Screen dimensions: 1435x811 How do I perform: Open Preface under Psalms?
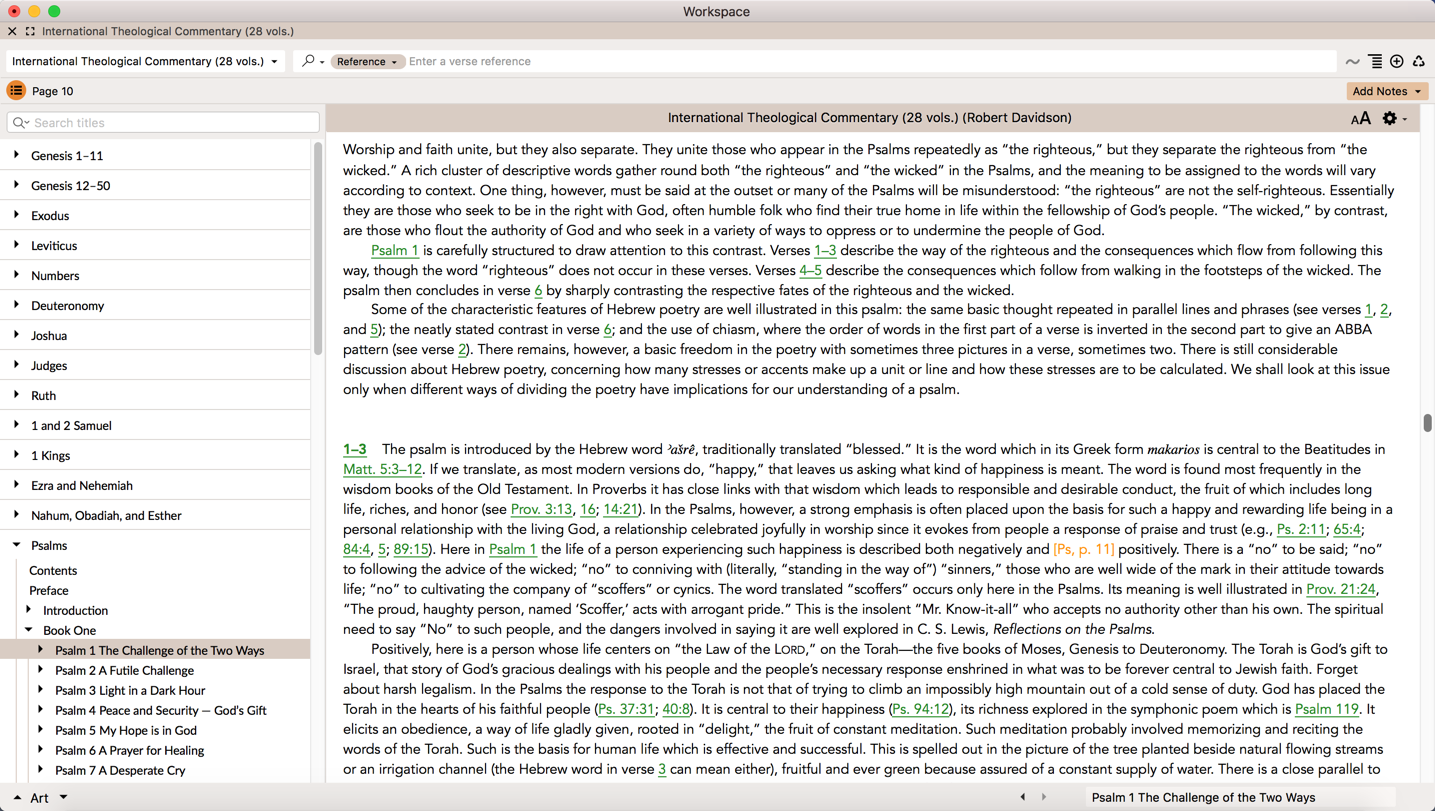[49, 591]
